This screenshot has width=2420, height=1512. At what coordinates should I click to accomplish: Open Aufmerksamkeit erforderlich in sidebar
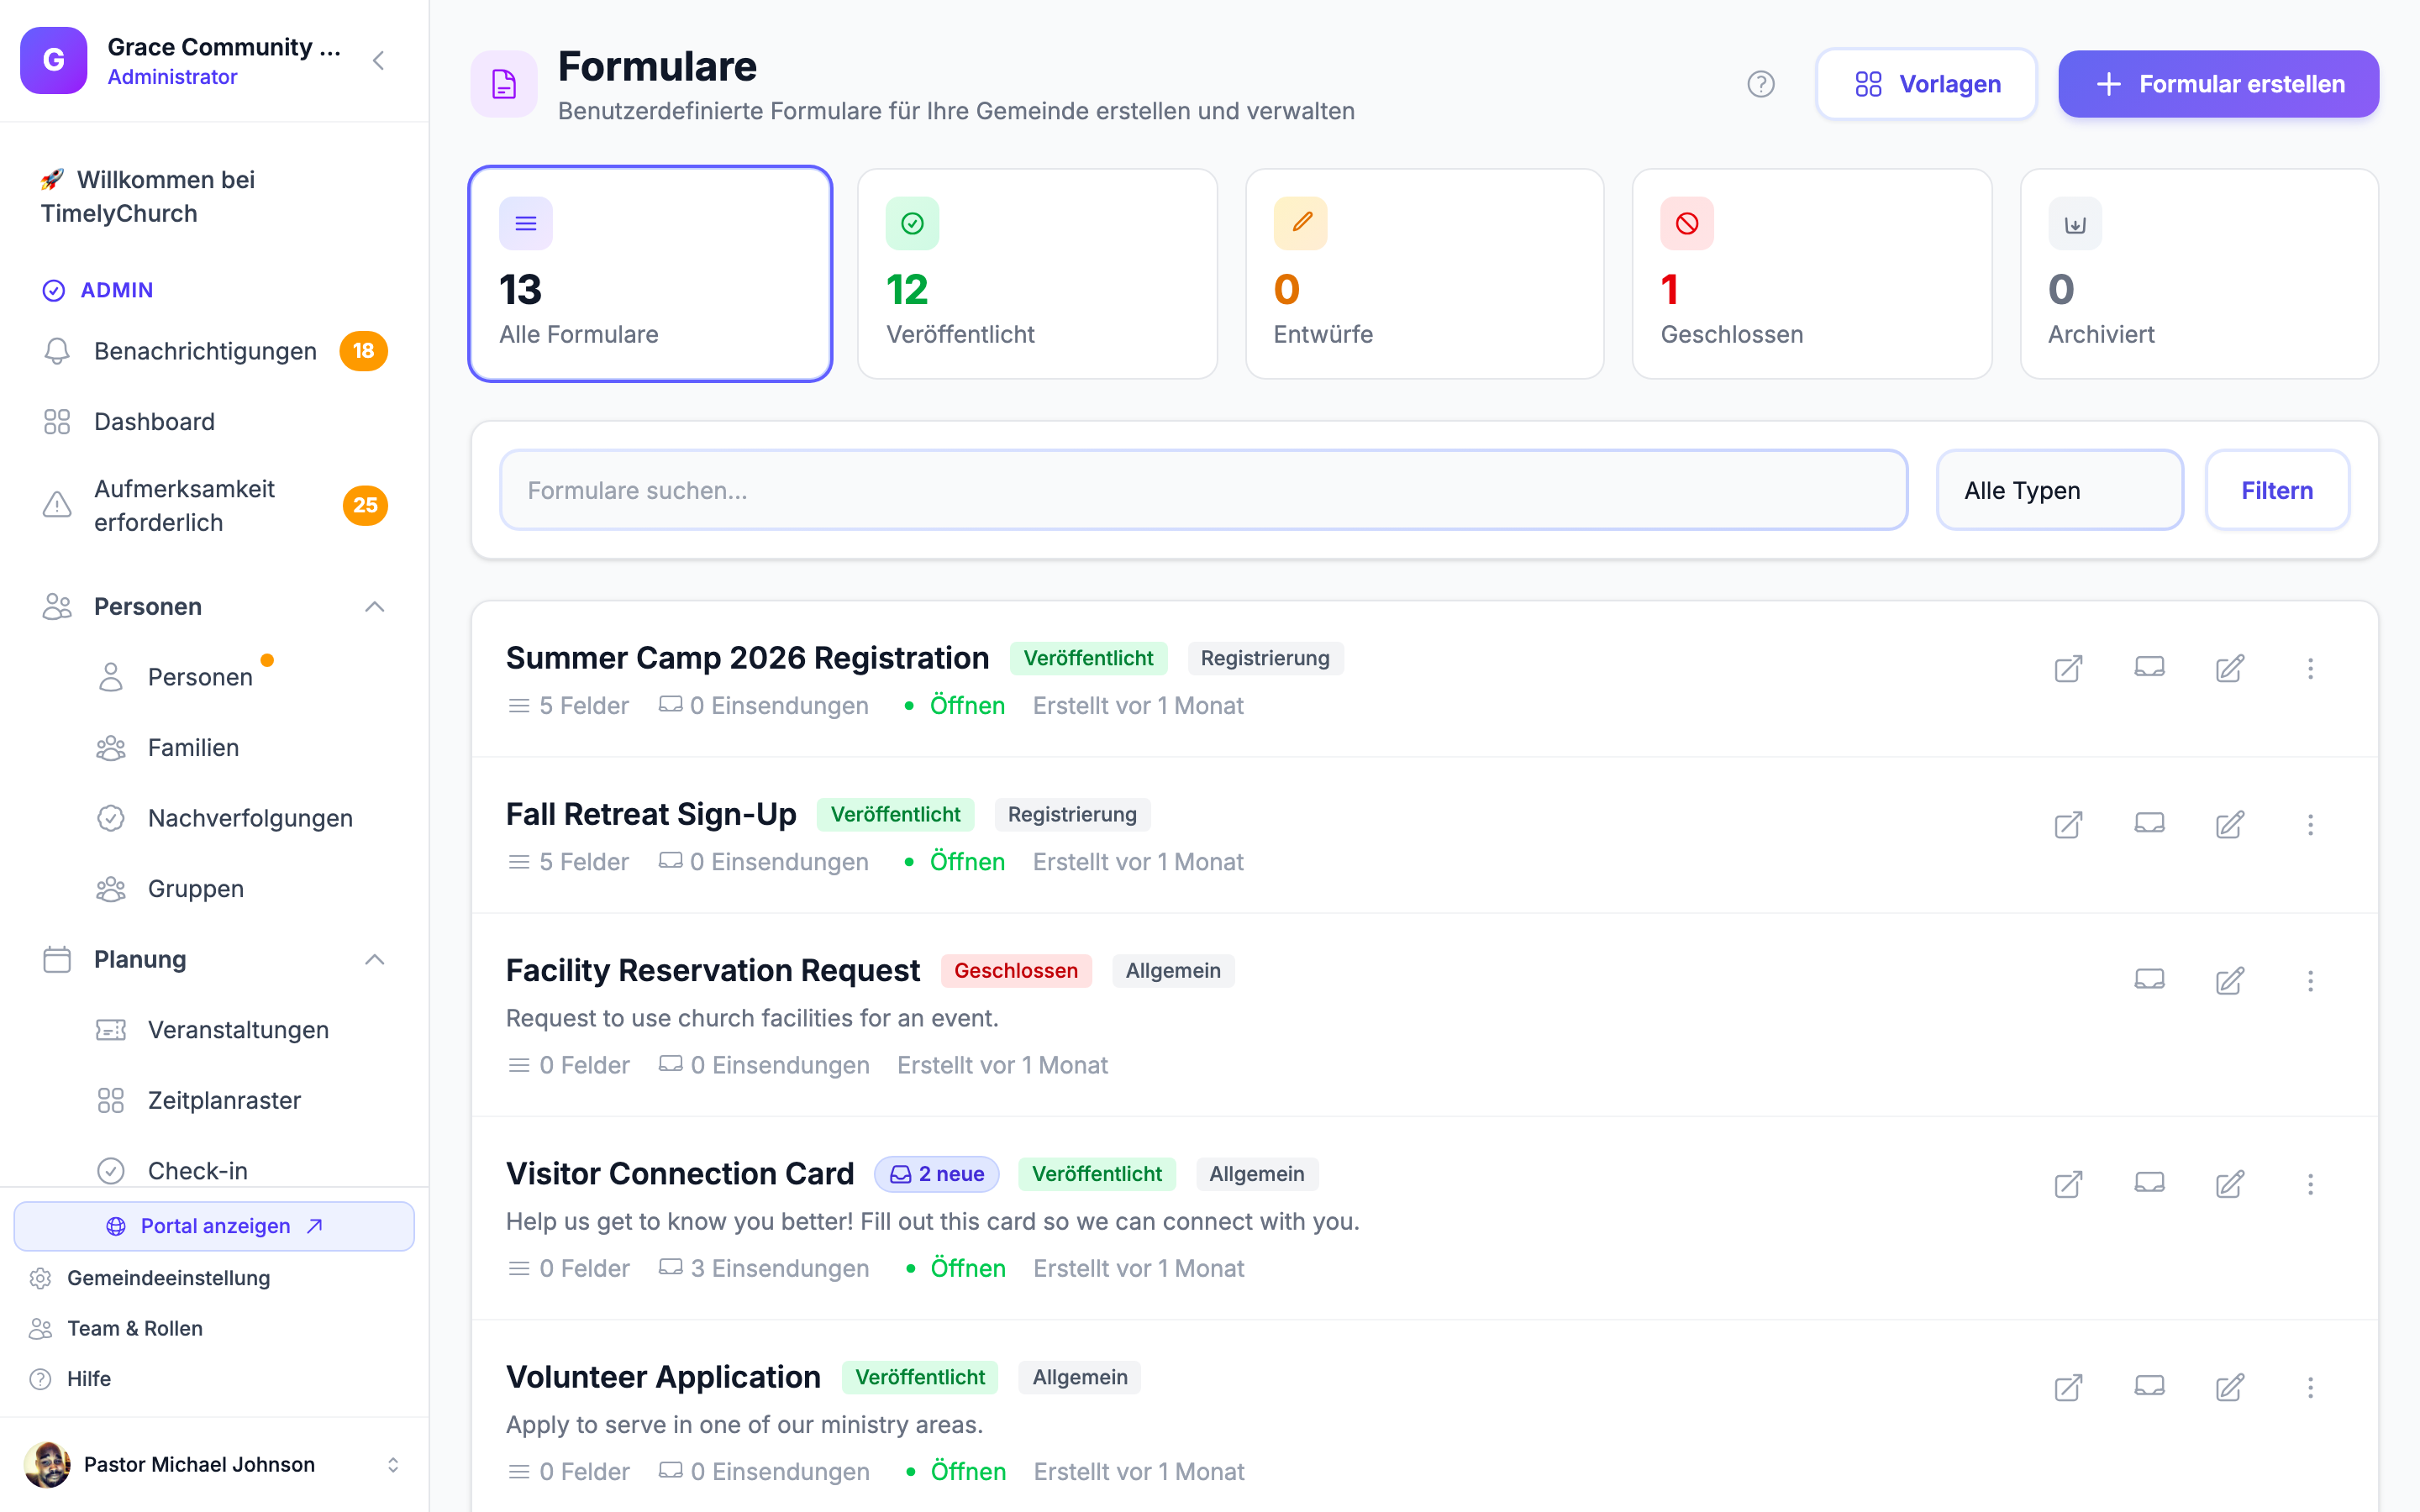coord(214,506)
